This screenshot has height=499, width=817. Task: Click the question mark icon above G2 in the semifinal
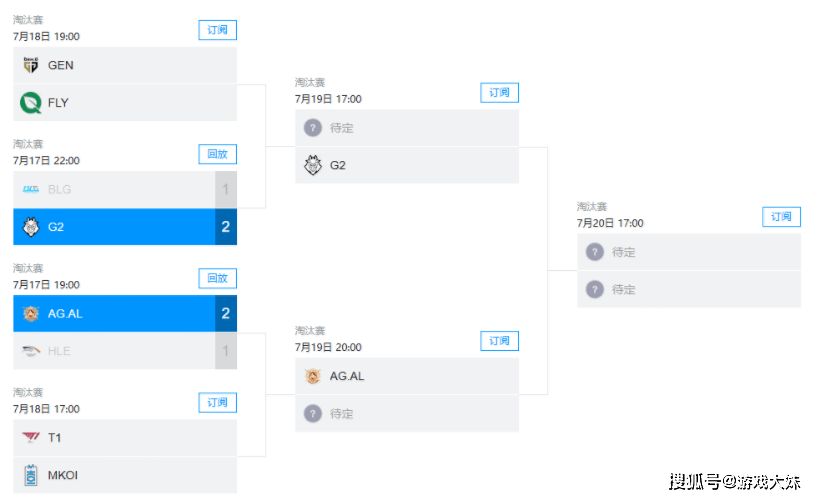point(313,128)
